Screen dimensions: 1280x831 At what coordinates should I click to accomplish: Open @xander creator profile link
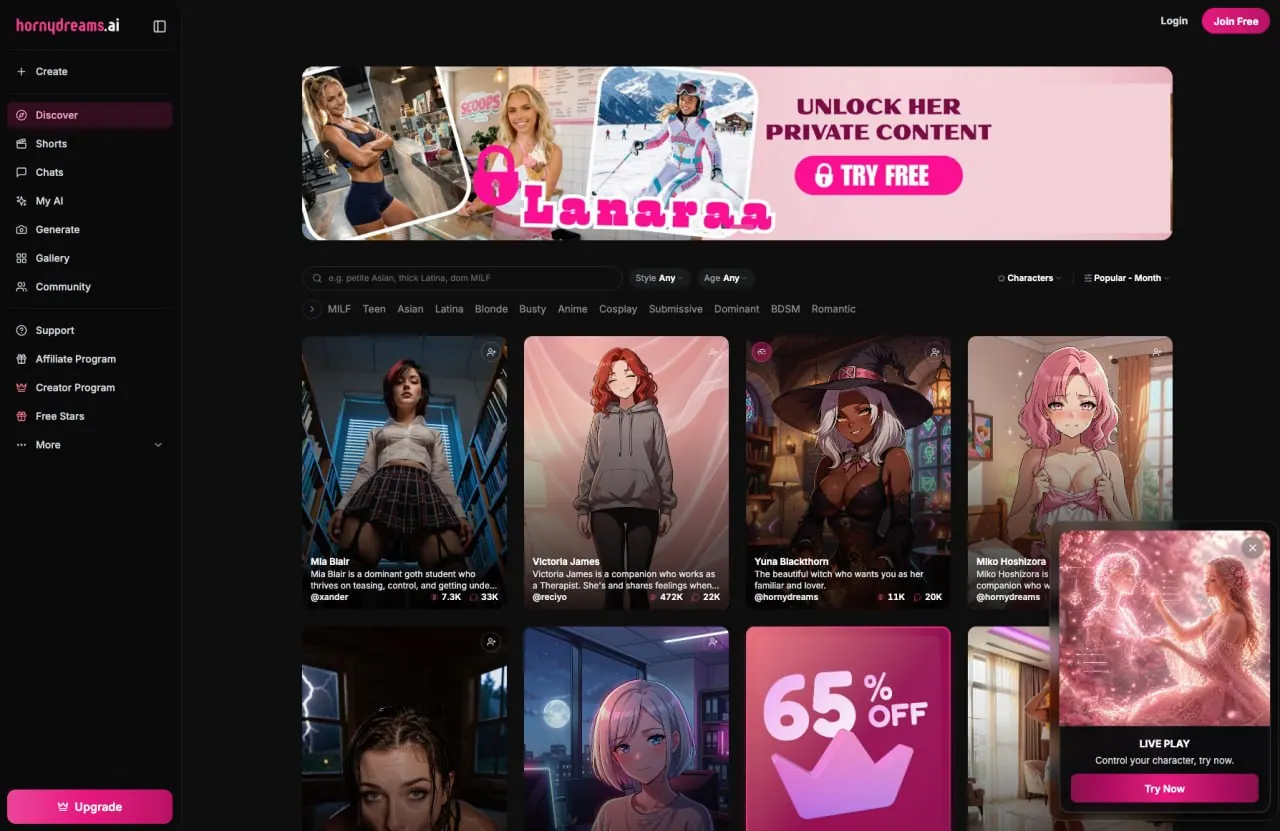[x=329, y=597]
